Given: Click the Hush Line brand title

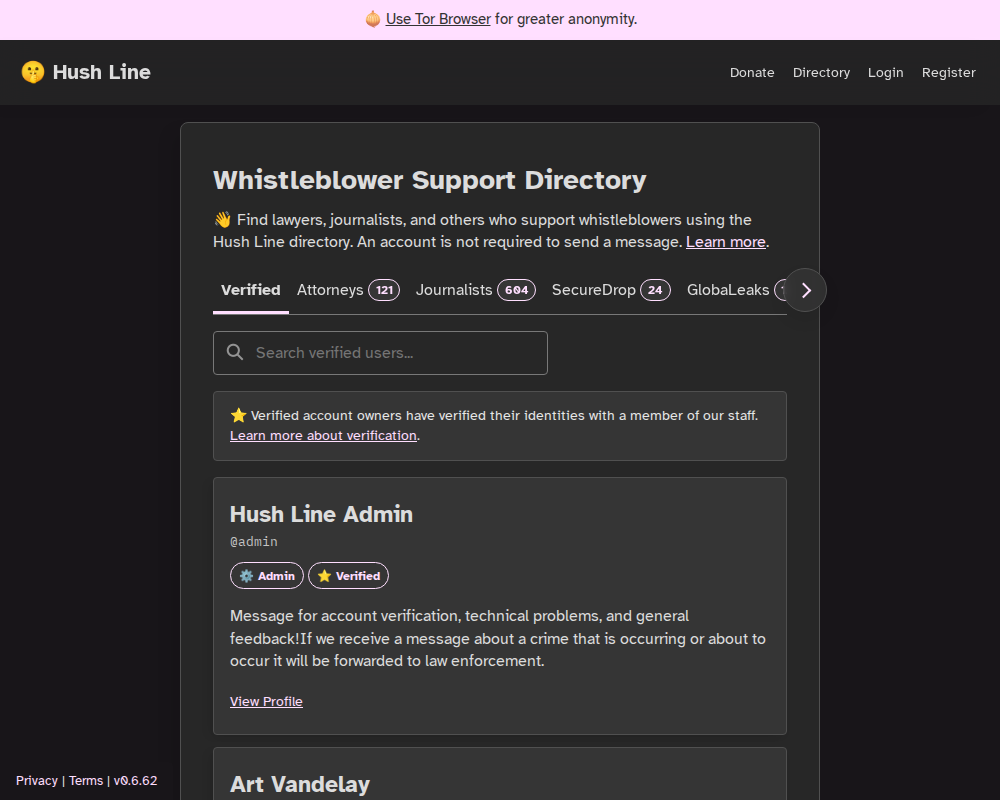Looking at the screenshot, I should (x=101, y=72).
